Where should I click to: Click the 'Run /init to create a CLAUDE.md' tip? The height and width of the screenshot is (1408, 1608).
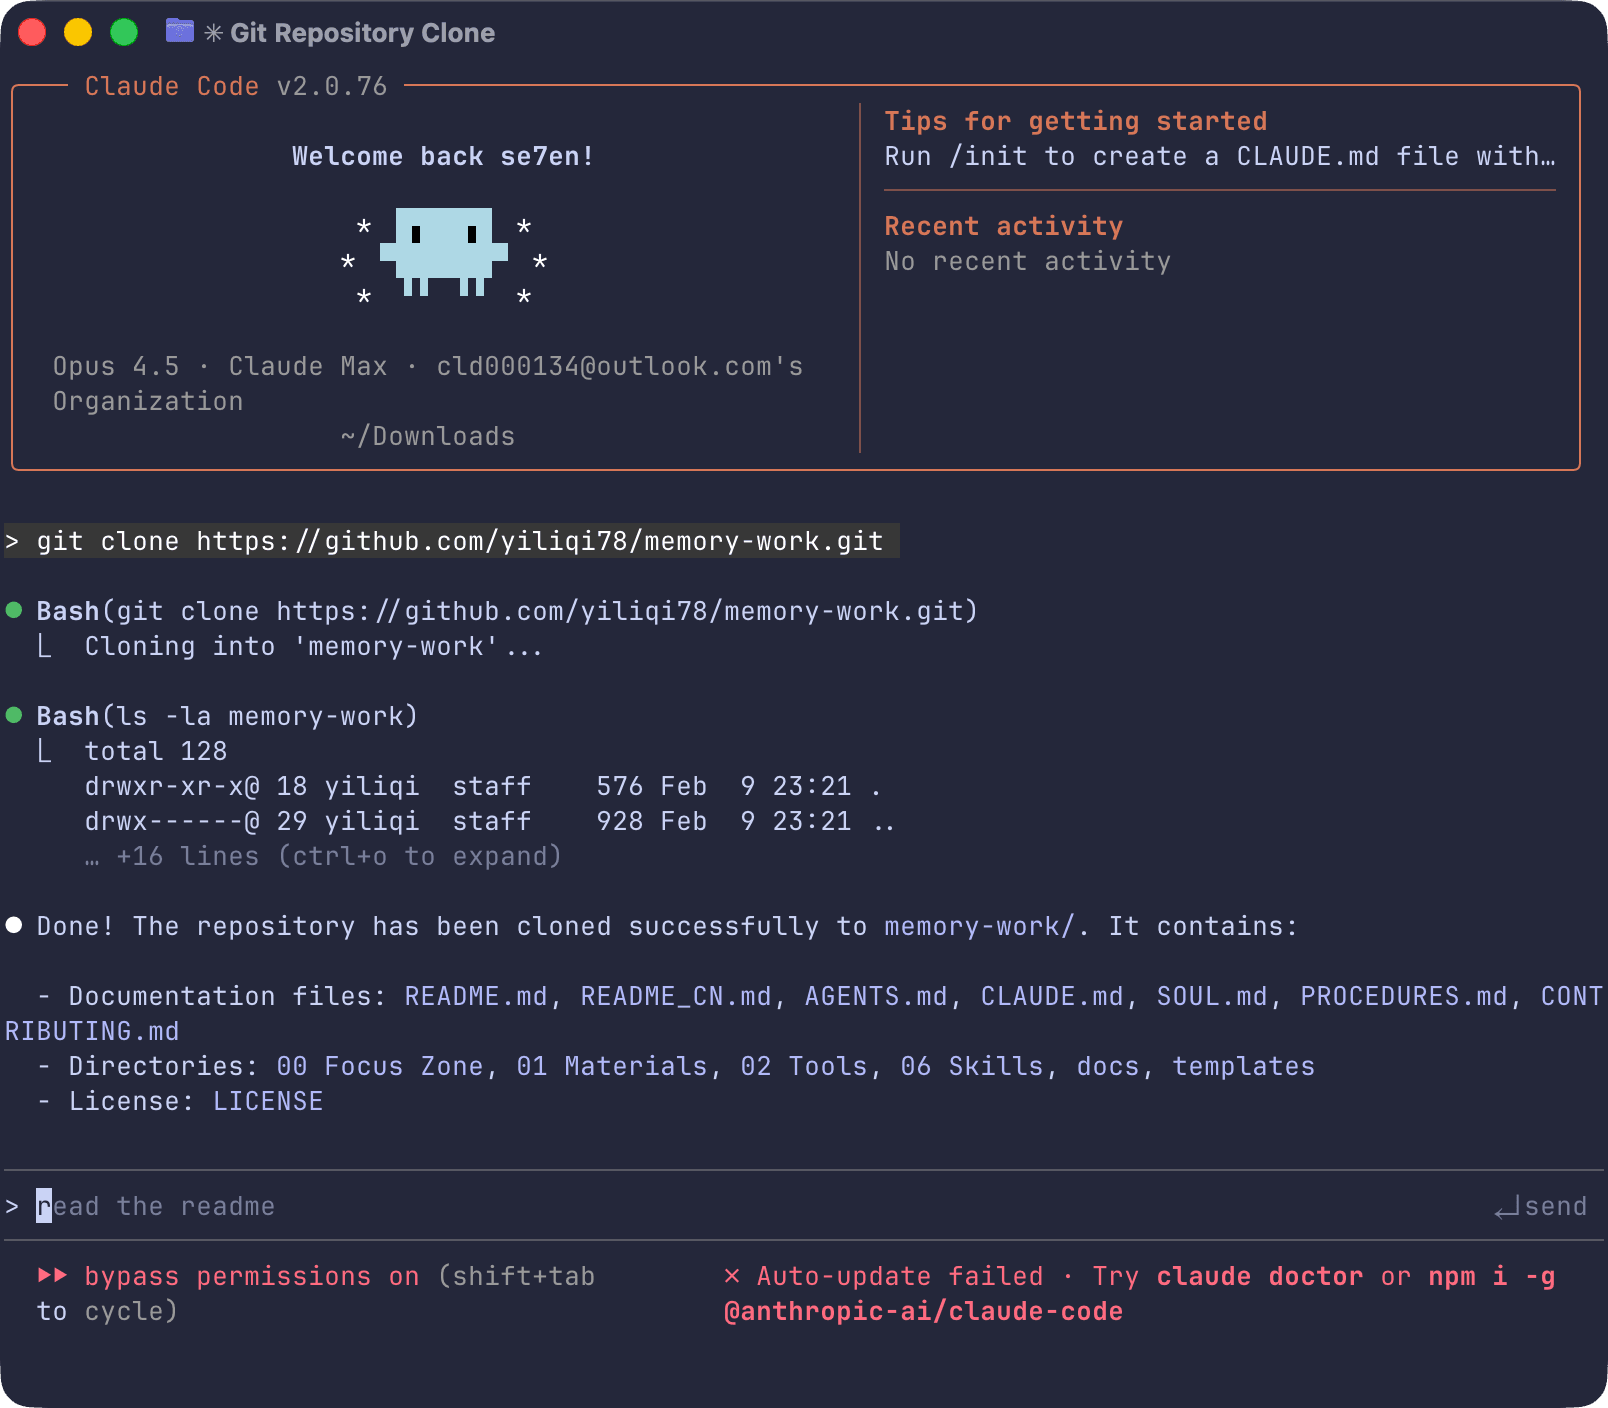pos(1220,157)
